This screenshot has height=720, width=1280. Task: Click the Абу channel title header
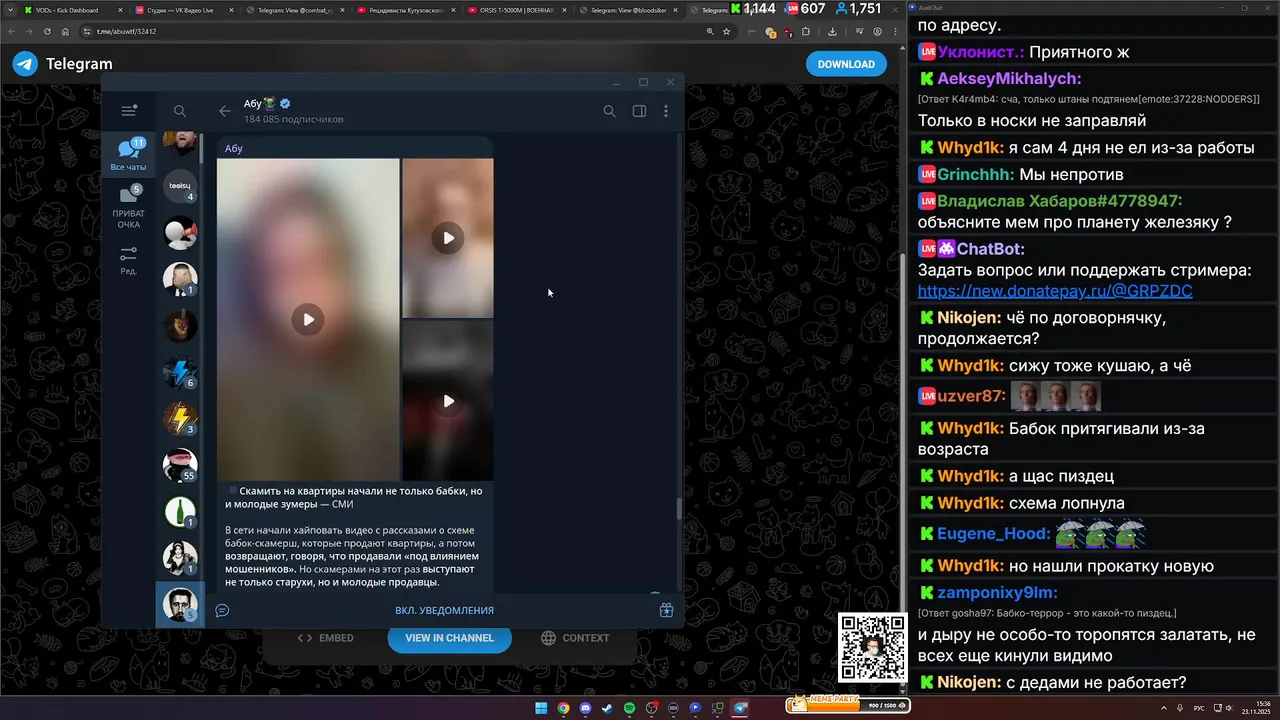[267, 103]
